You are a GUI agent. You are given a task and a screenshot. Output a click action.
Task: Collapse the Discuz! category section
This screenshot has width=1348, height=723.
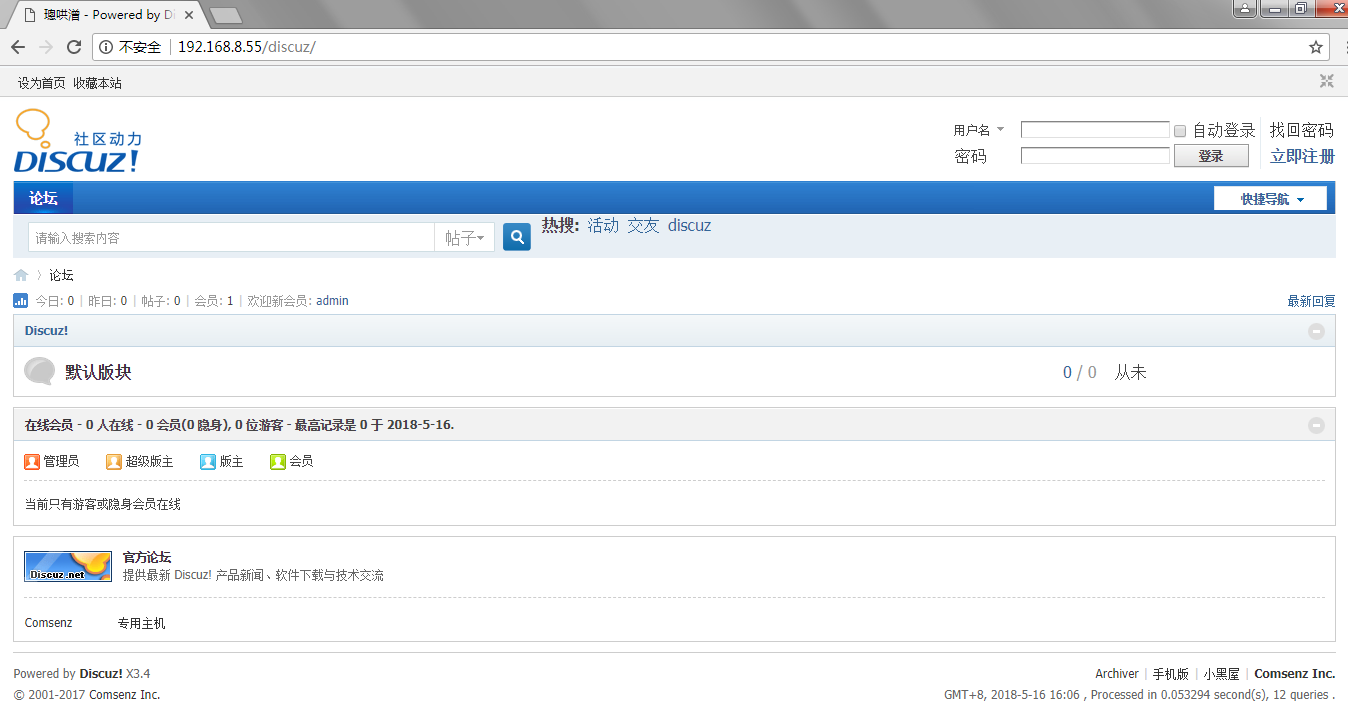[x=1317, y=331]
